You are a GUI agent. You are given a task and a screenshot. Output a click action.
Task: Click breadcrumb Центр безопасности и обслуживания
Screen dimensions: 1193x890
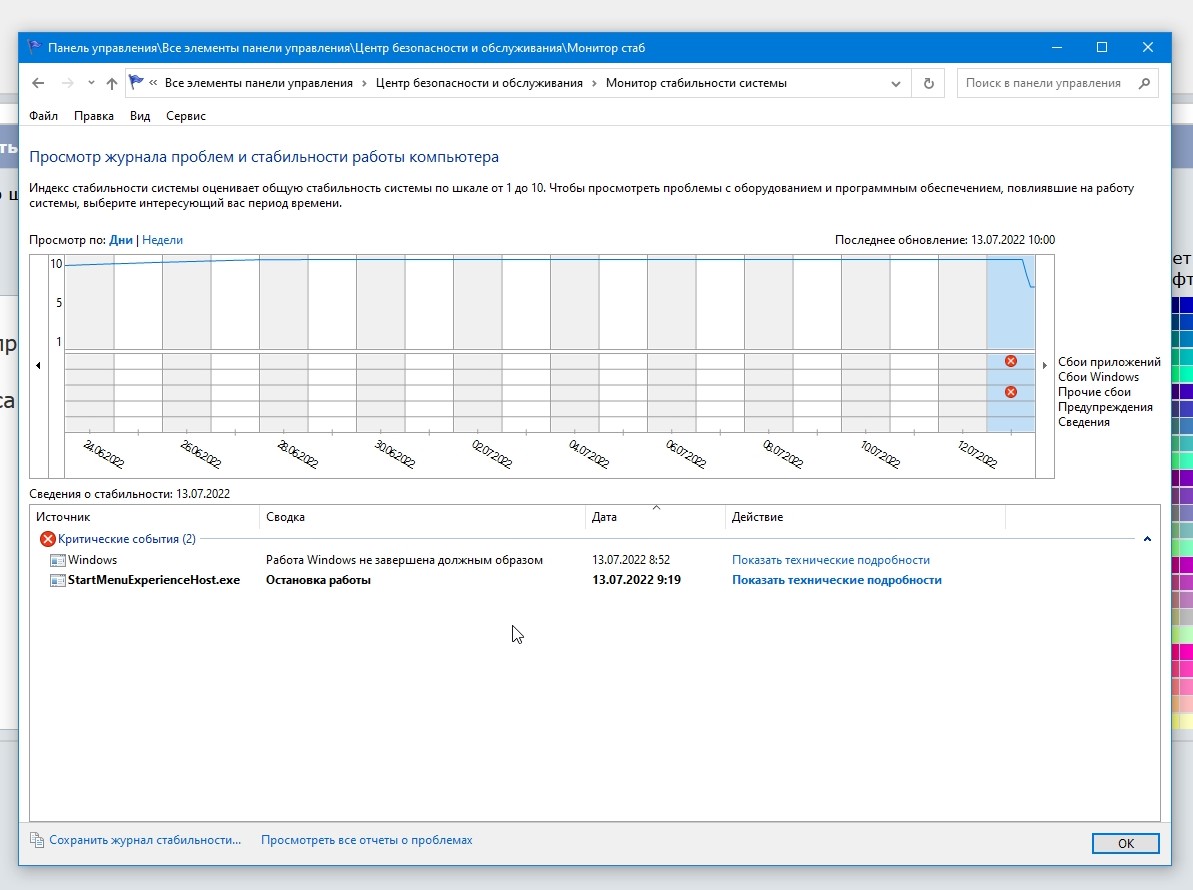(x=479, y=83)
